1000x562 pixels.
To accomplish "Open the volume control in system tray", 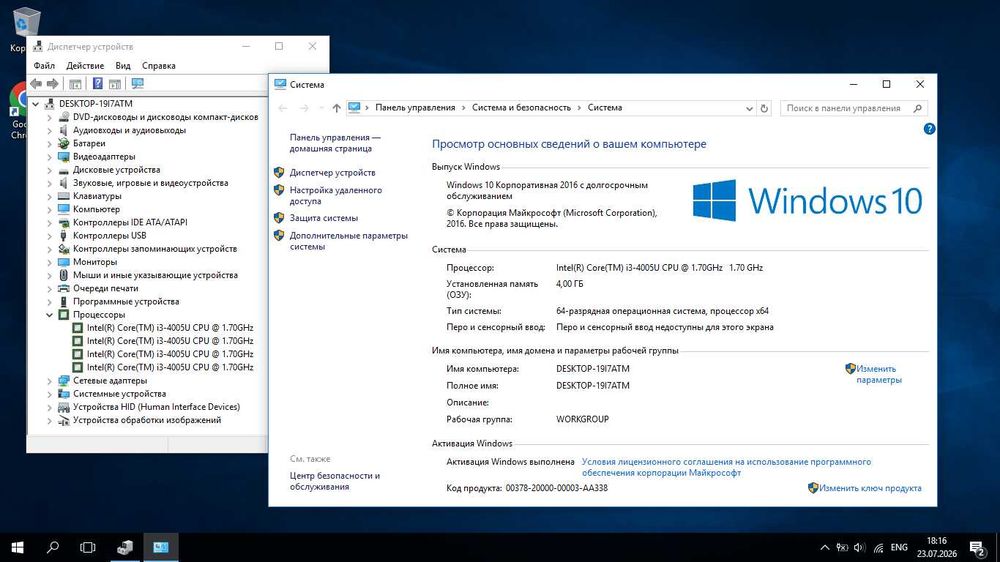I will 859,547.
